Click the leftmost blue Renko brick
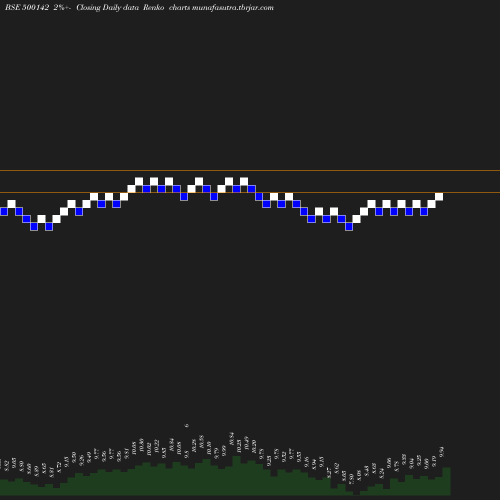The image size is (500, 500). (x=4, y=211)
